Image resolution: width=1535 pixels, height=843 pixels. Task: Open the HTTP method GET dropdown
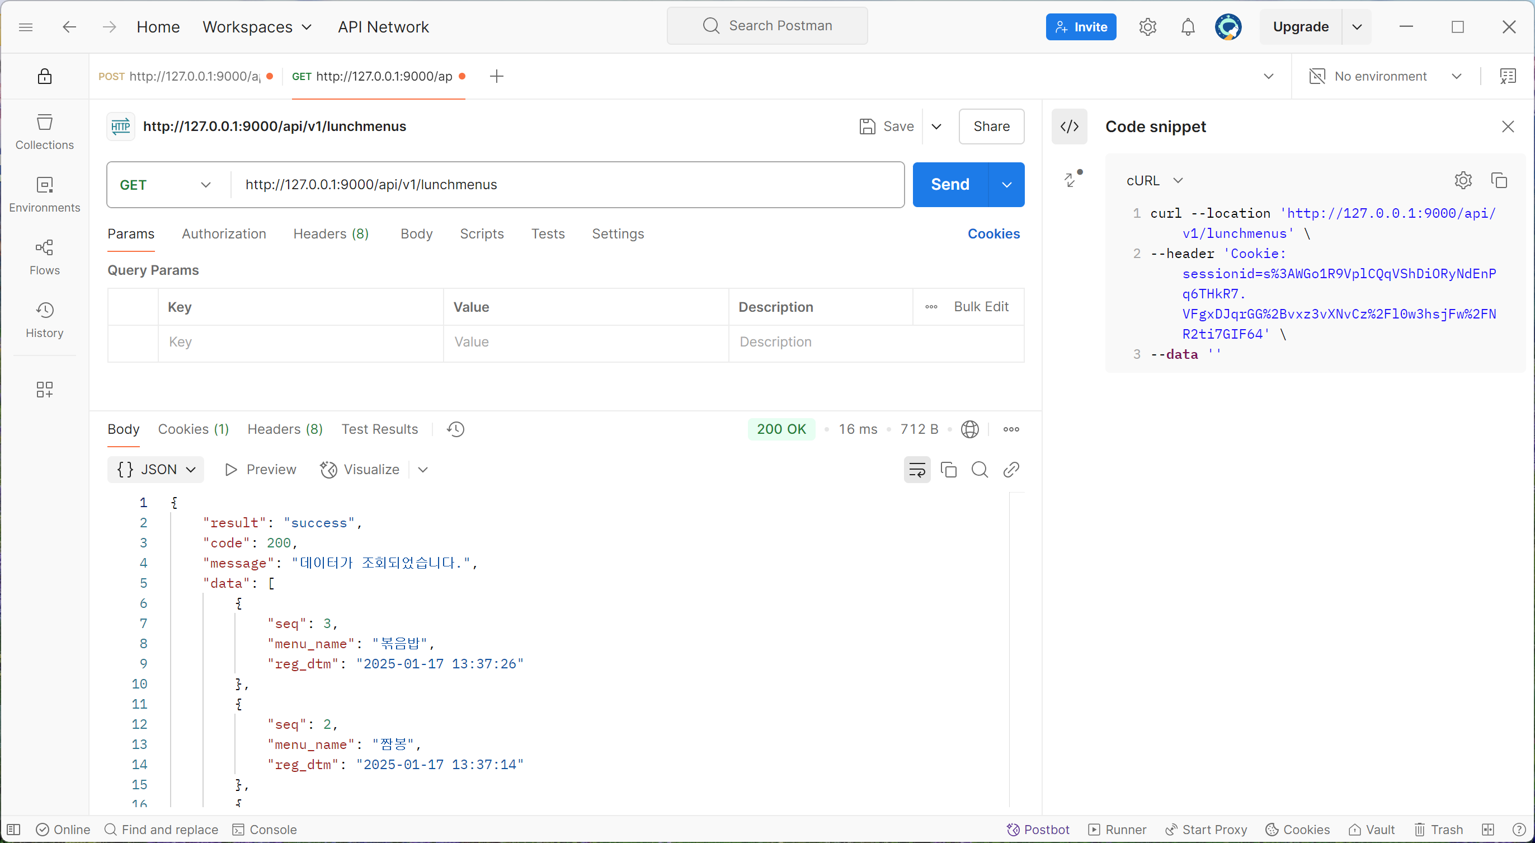pyautogui.click(x=166, y=185)
